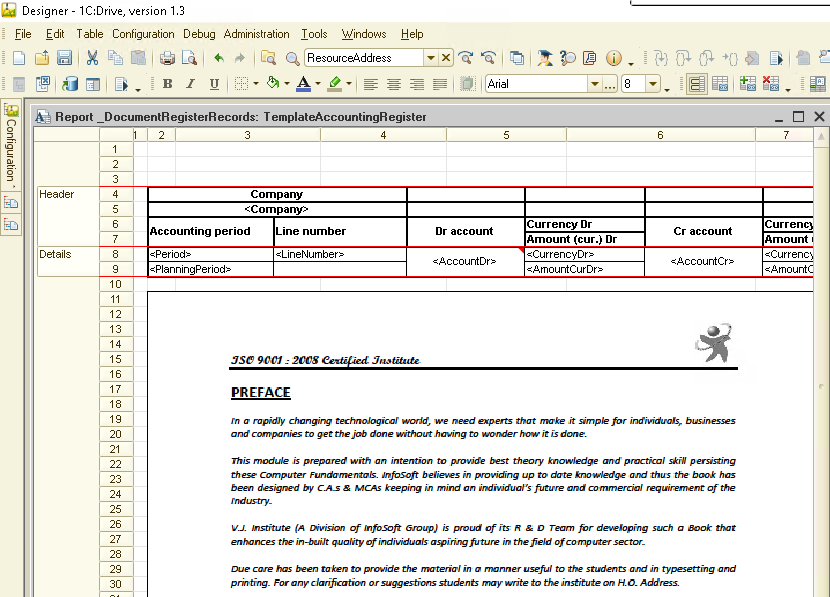Remove named area red X icon

pos(771,84)
